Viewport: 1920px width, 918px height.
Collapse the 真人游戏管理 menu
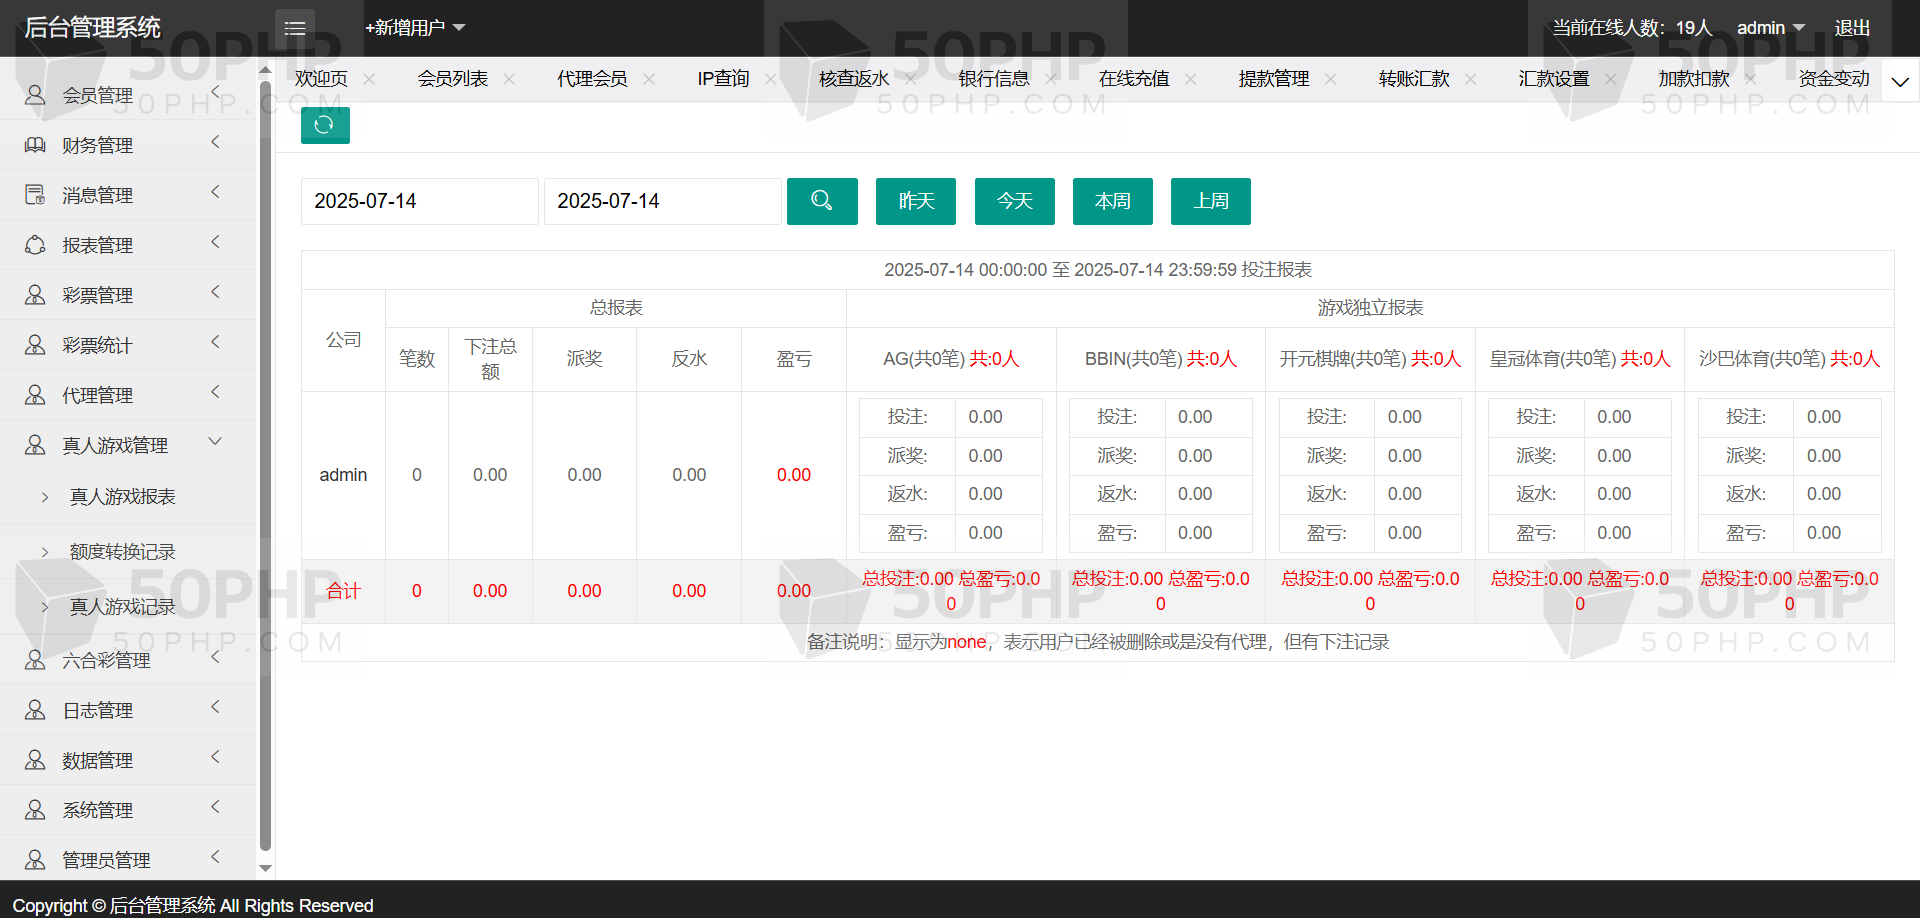pyautogui.click(x=215, y=442)
